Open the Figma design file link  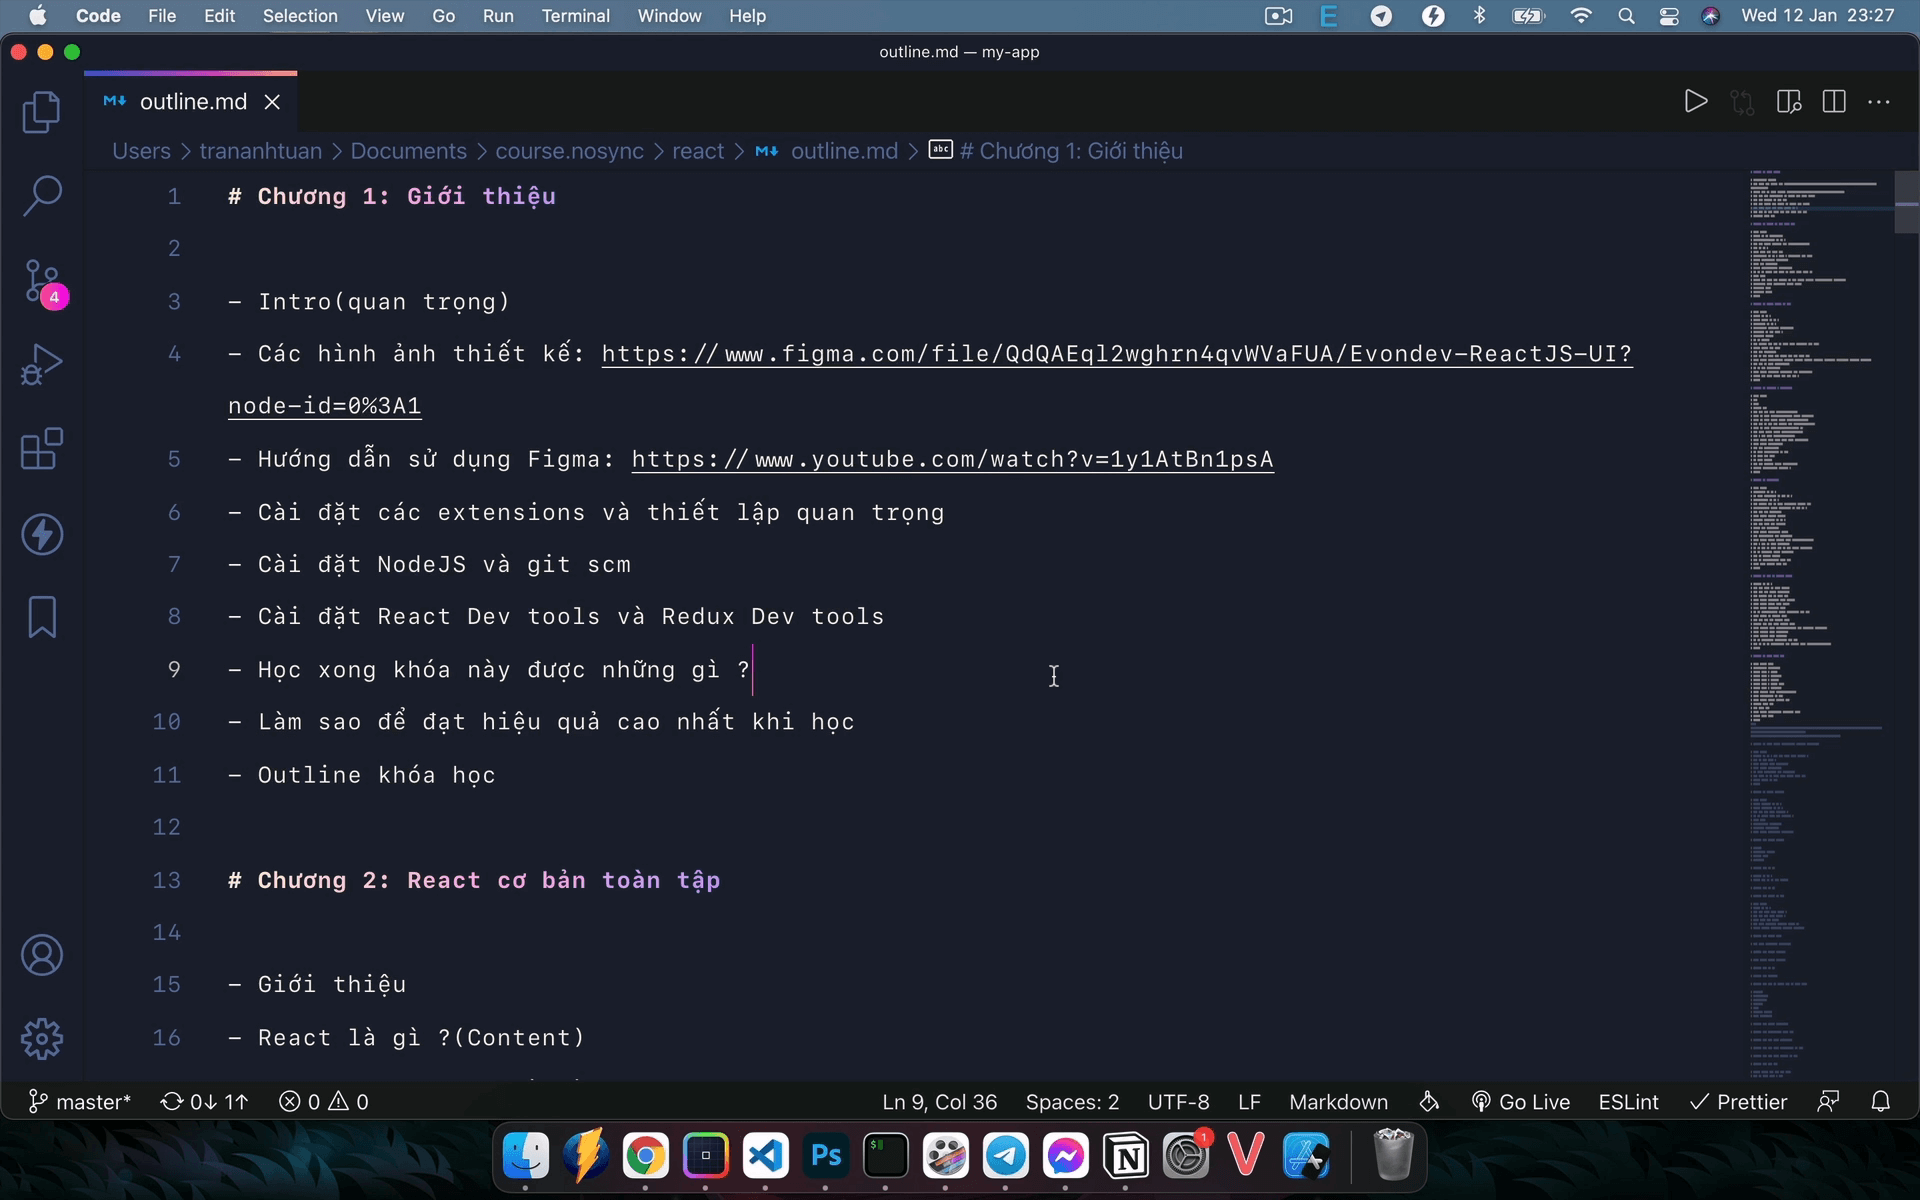click(1116, 354)
